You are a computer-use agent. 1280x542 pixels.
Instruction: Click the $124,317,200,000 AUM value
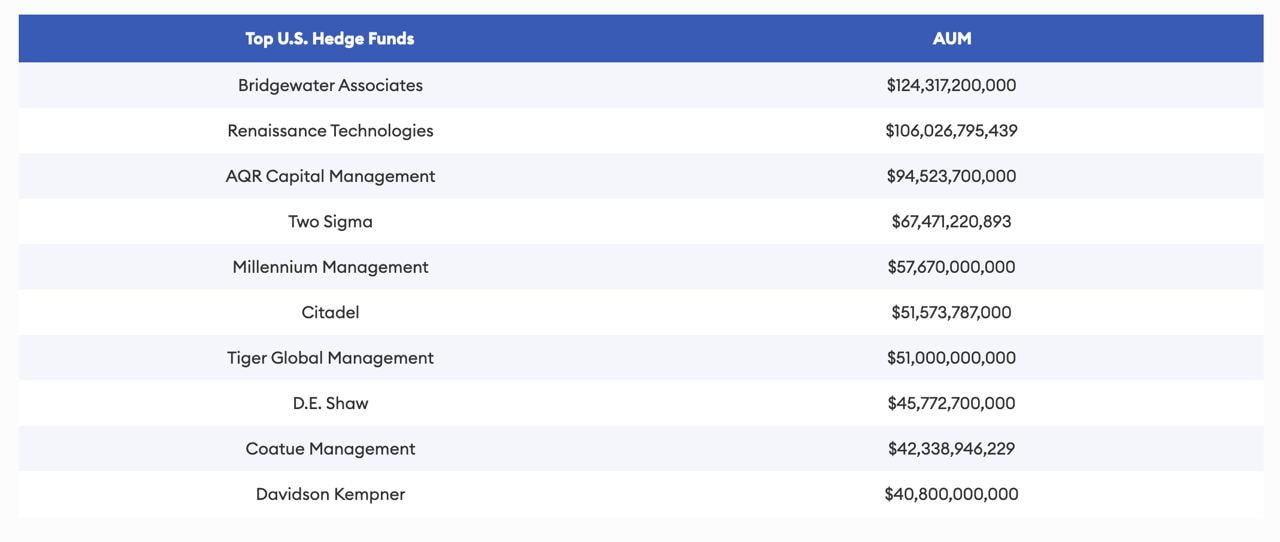pos(951,85)
